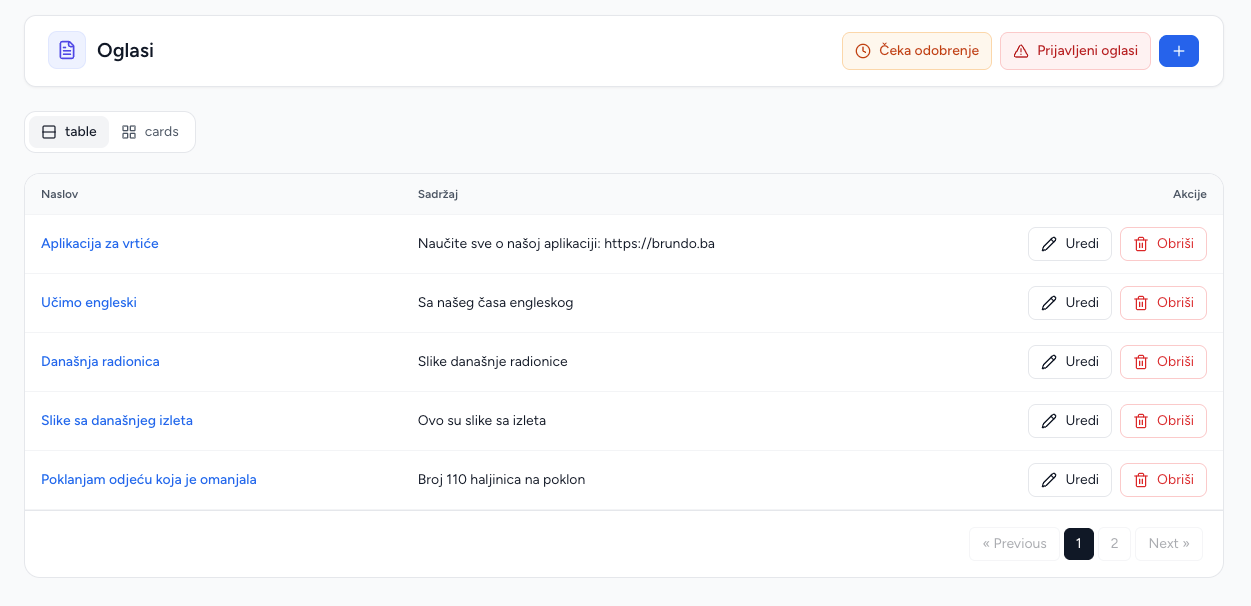Screen dimensions: 1251x606
Task: Click the Previous pagination button
Action: pyautogui.click(x=1014, y=544)
